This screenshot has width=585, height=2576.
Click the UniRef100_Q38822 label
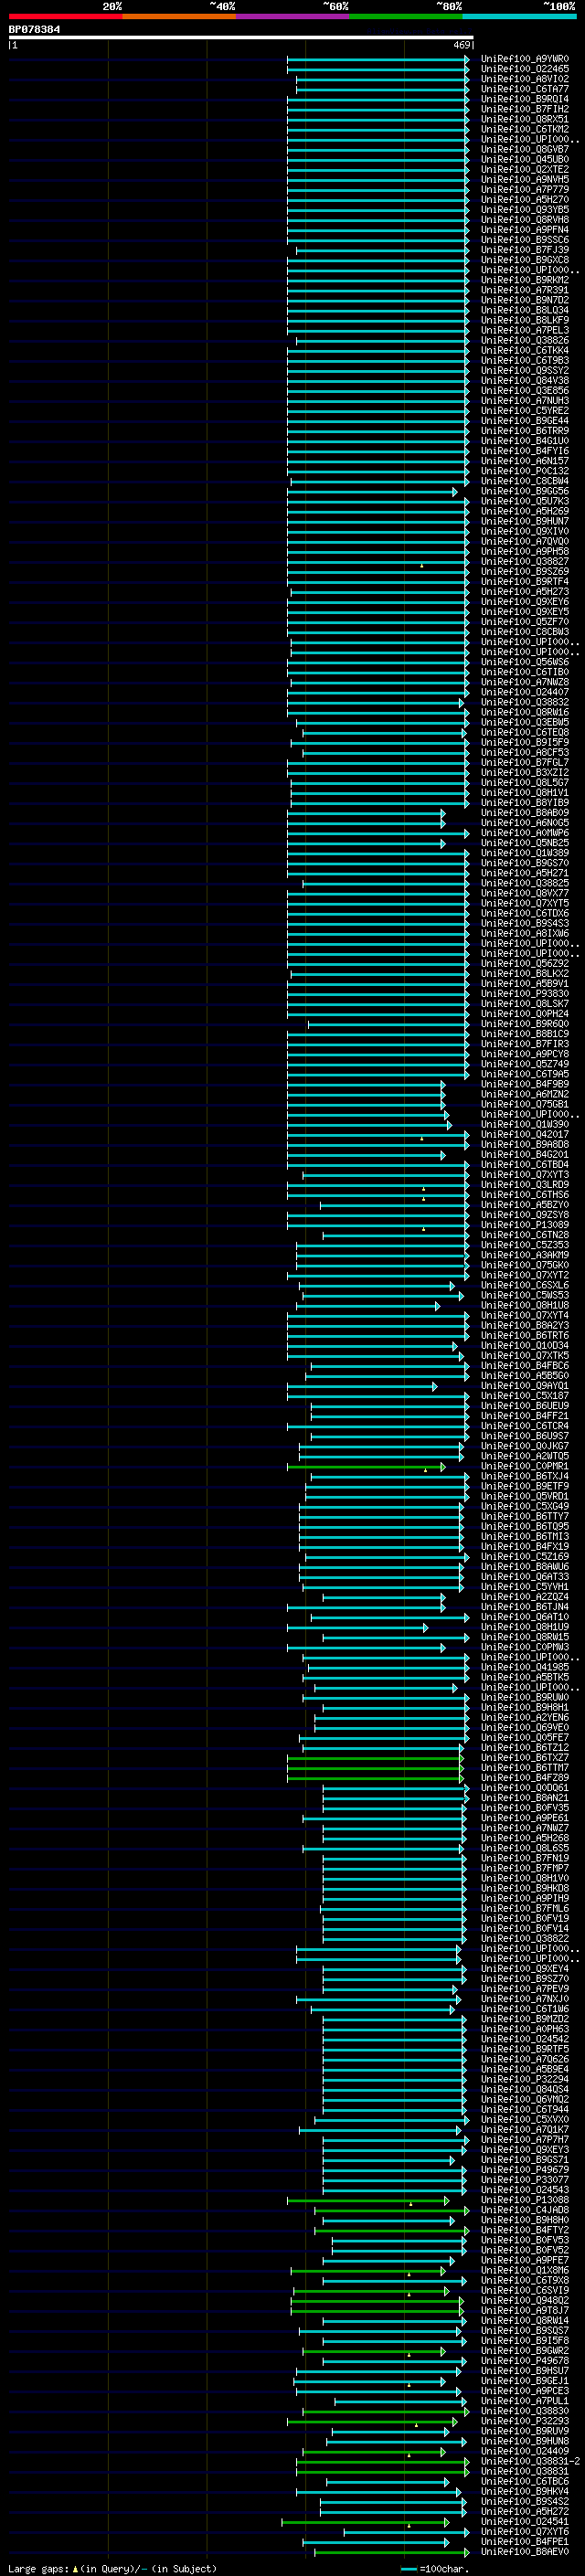(525, 1939)
